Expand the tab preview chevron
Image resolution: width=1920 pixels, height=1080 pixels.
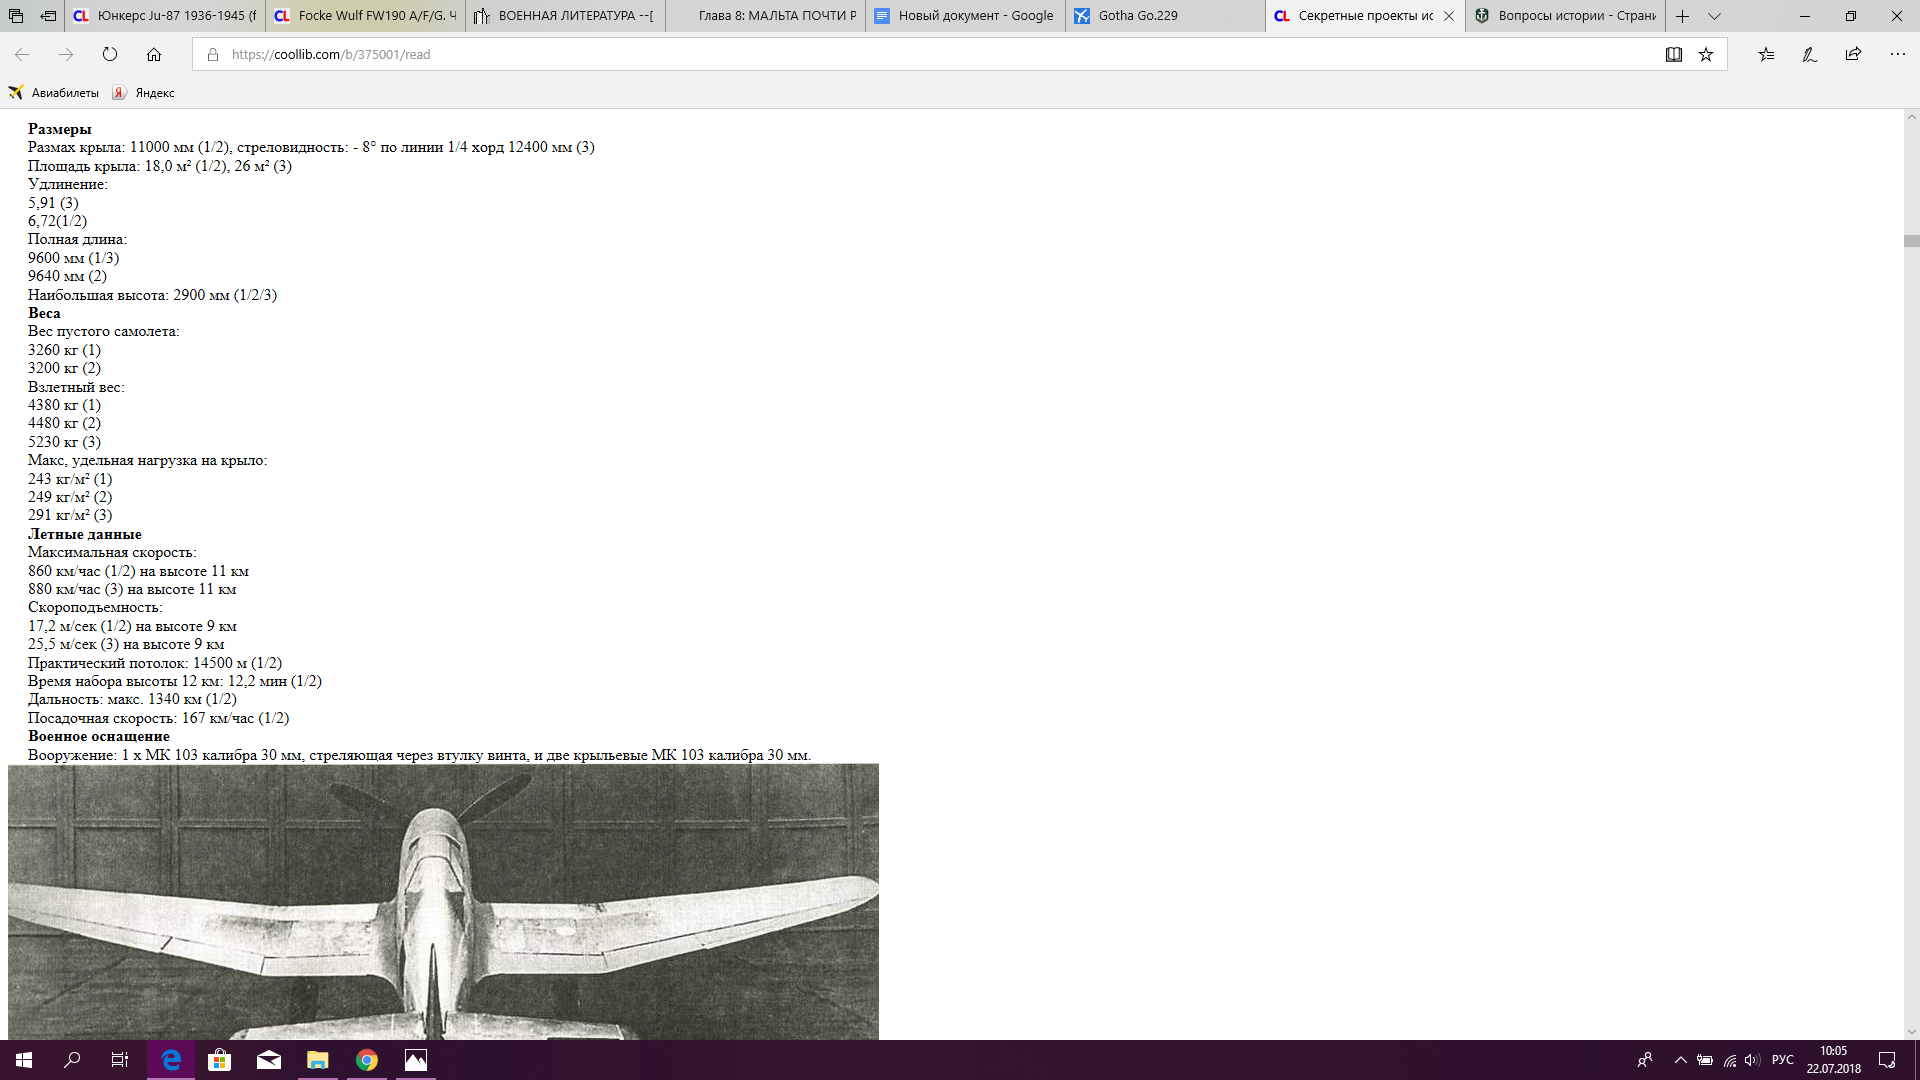coord(1714,16)
